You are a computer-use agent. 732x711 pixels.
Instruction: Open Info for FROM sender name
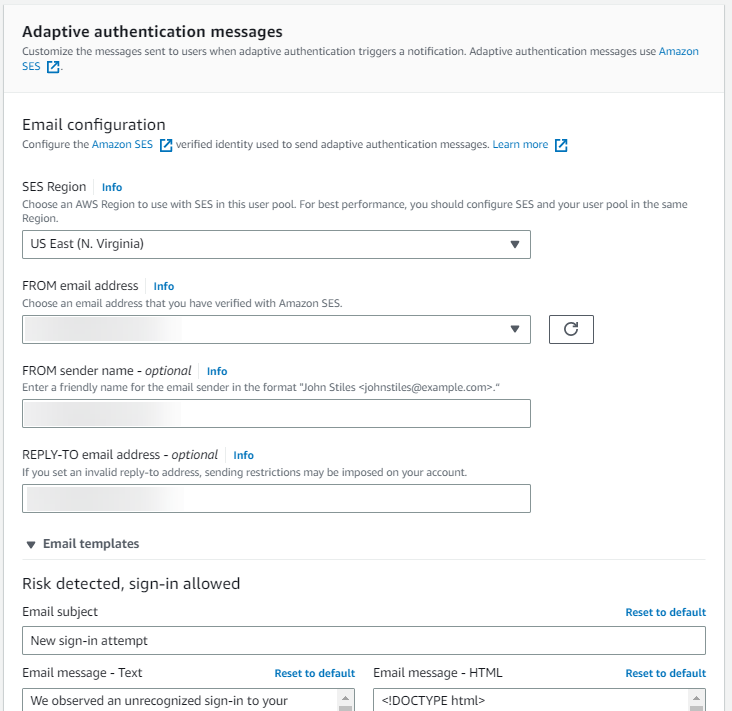coord(217,371)
